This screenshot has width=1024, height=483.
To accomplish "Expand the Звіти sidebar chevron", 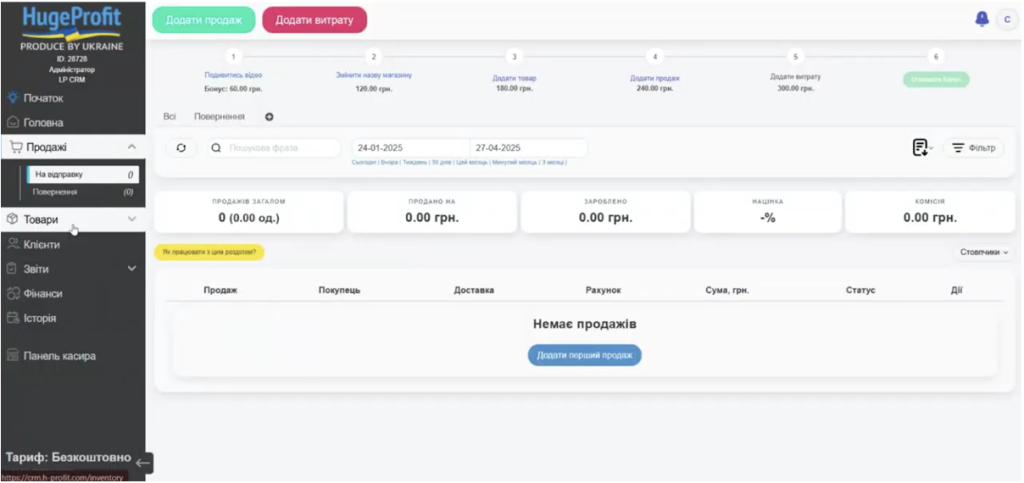I will pos(131,269).
